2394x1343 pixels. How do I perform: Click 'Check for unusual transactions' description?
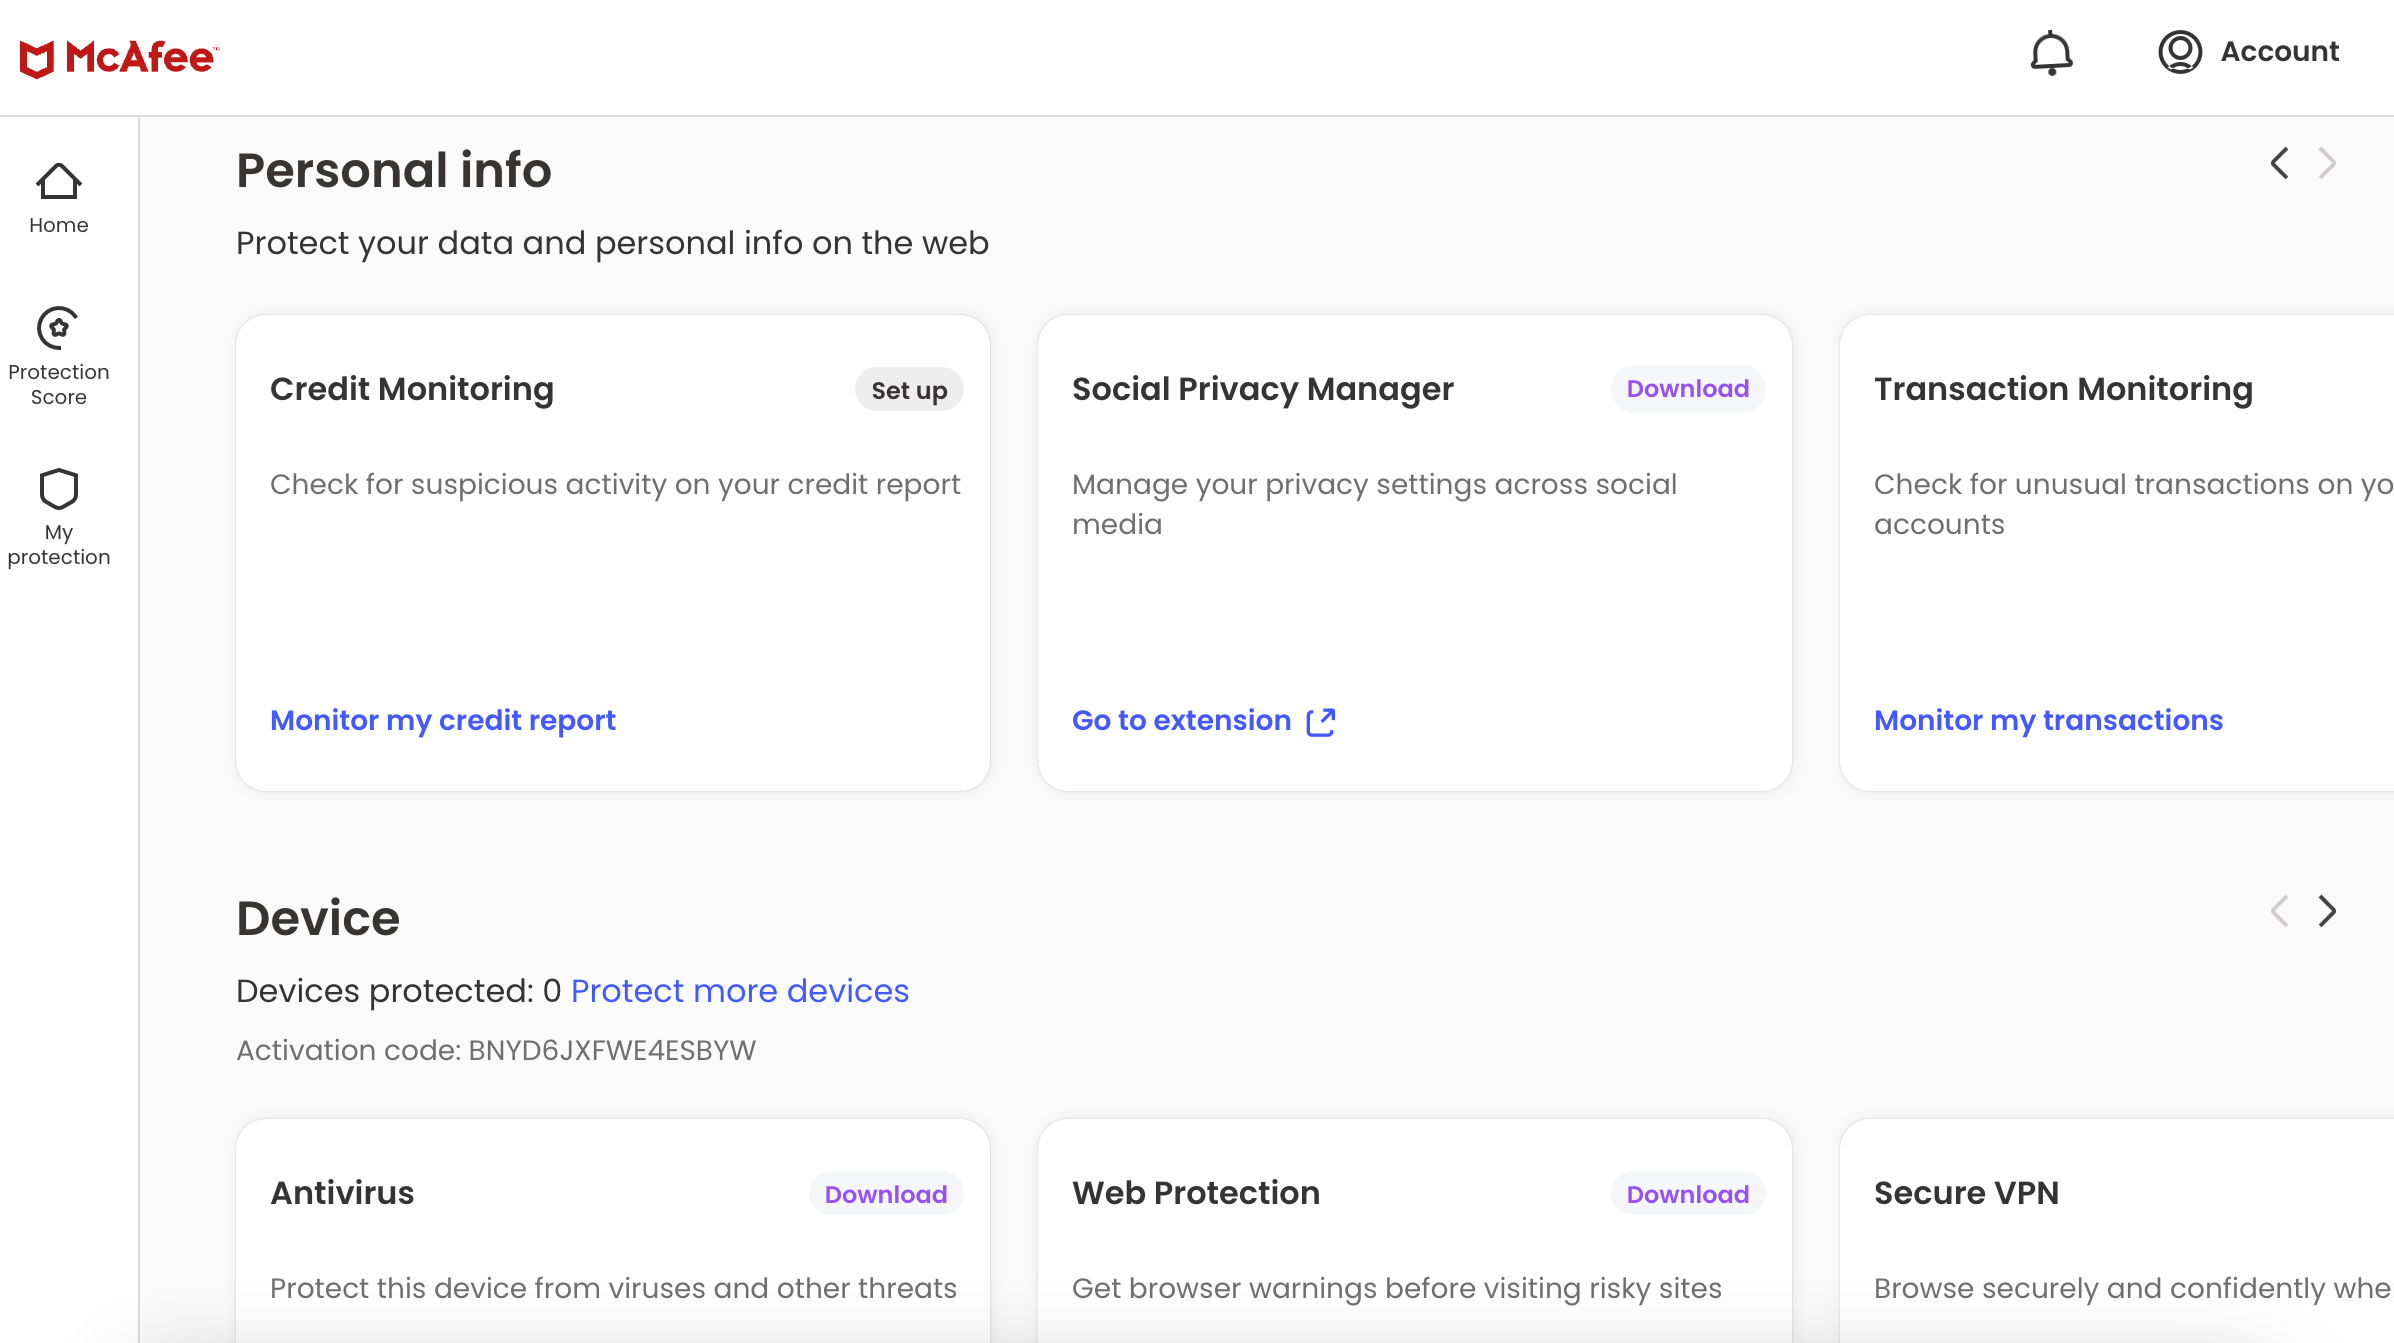point(2134,504)
